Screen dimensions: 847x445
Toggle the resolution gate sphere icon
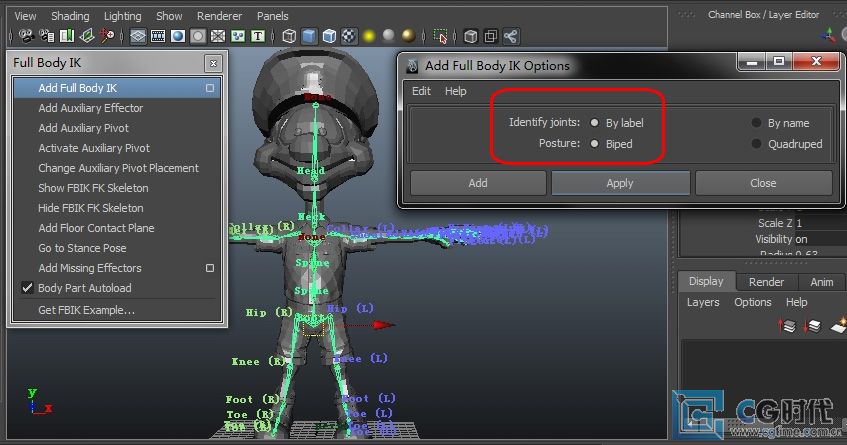click(178, 36)
